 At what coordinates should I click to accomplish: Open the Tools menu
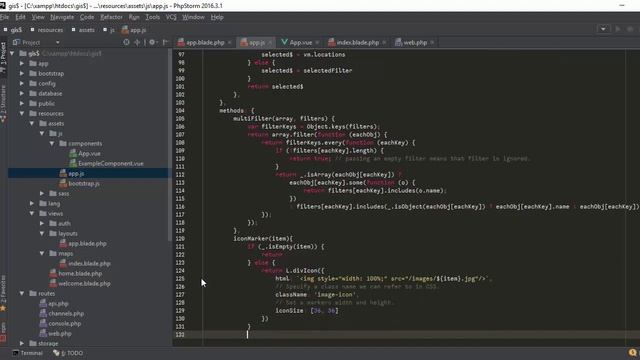153,17
